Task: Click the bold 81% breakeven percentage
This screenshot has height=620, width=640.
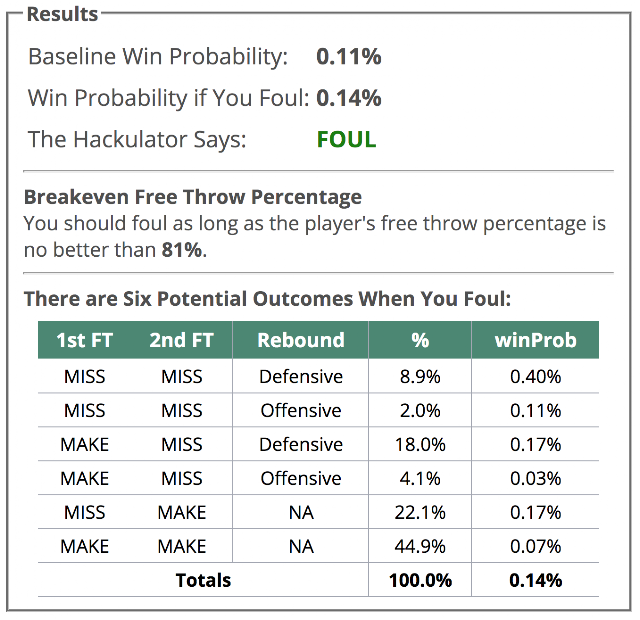Action: (182, 250)
